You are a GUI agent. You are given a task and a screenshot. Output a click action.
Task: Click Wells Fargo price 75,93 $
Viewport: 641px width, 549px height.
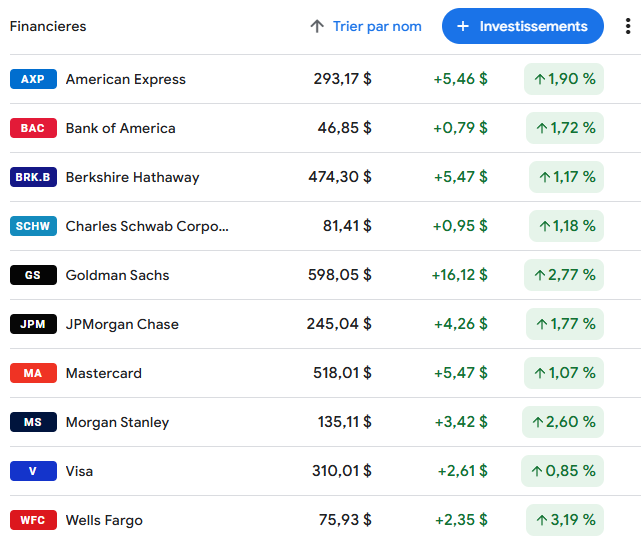[345, 520]
